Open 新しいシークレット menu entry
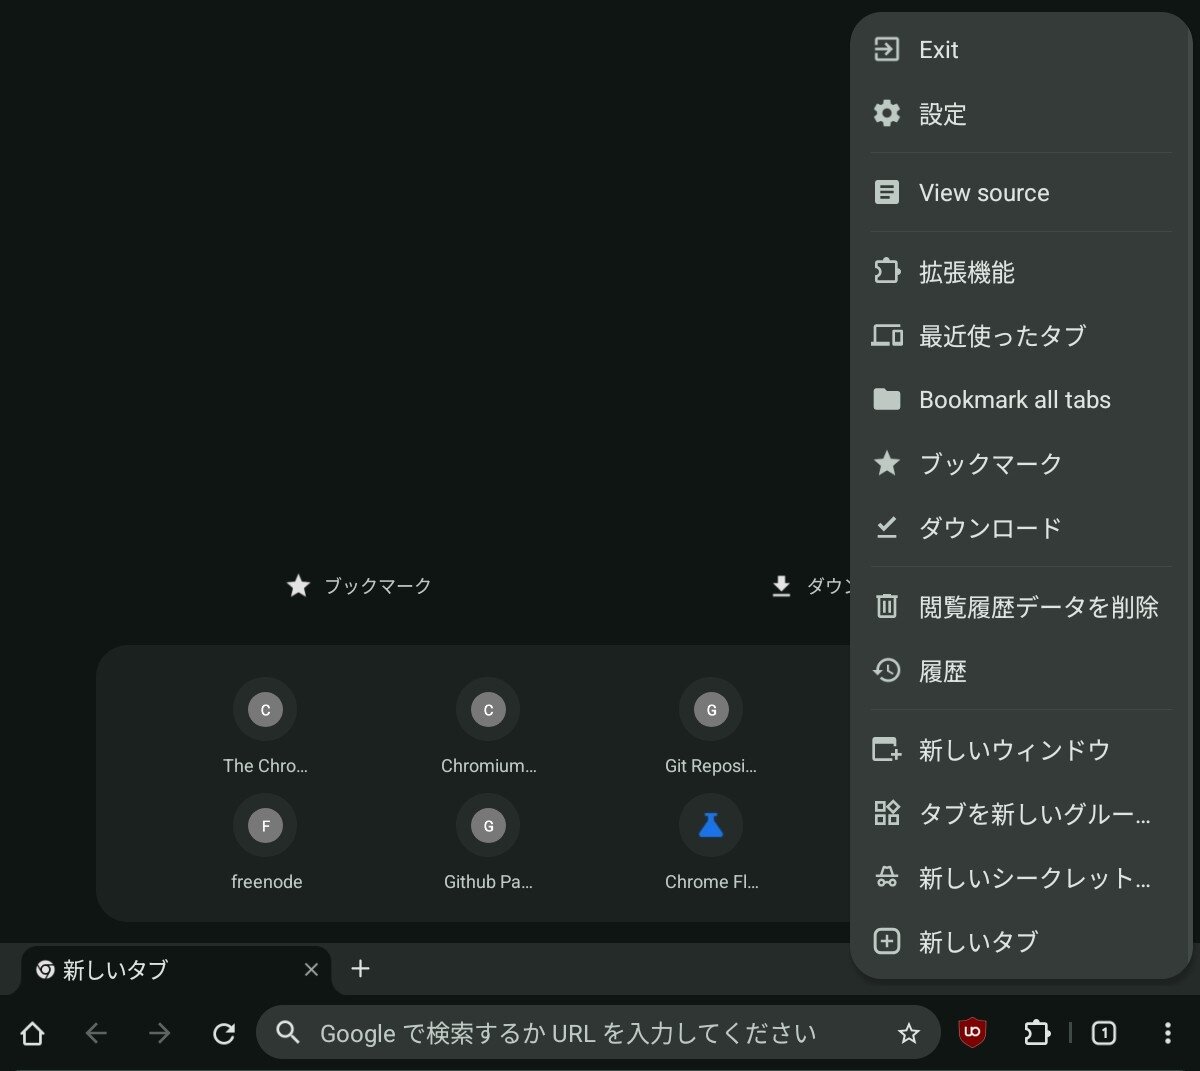Screen dimensions: 1200x1071 pos(1020,877)
